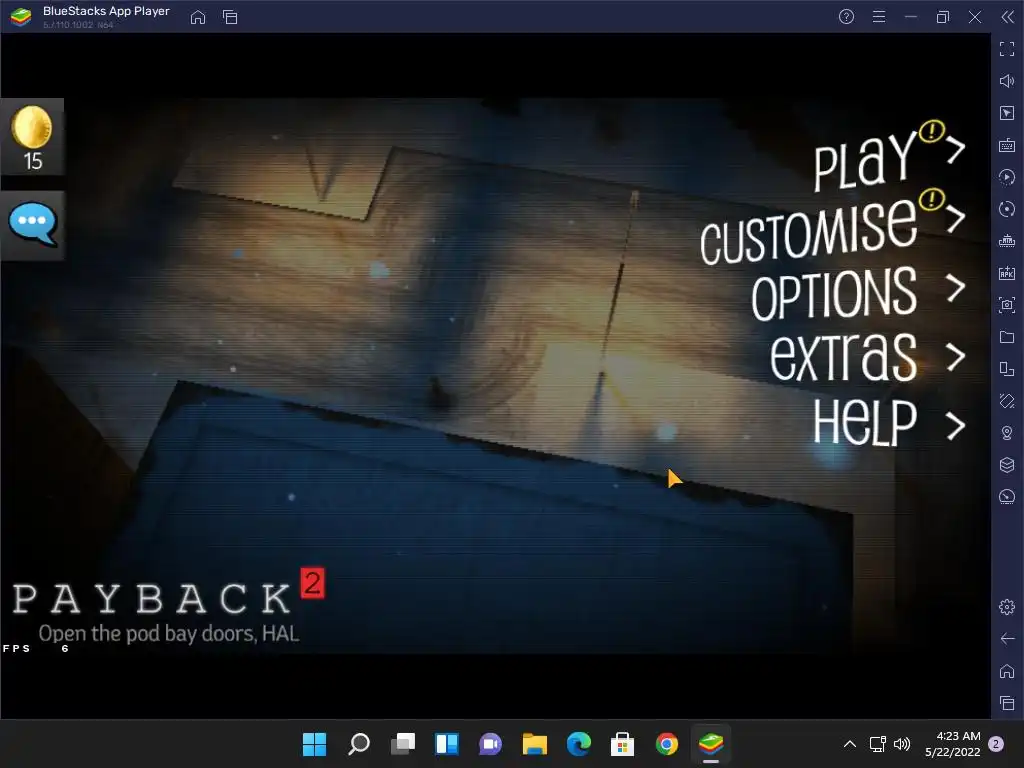Open the EXTRAS menu entry
Image resolution: width=1024 pixels, height=768 pixels.
tap(843, 357)
